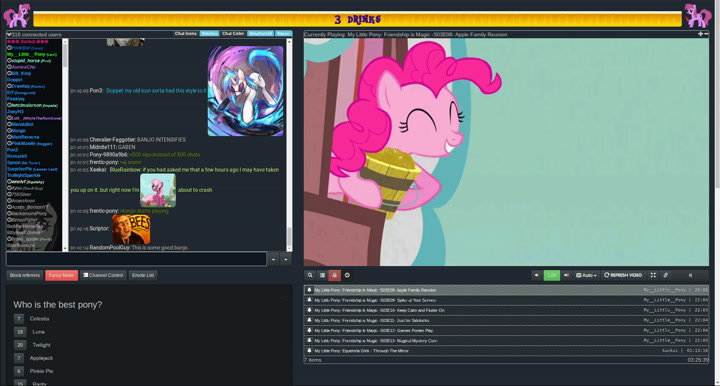The image size is (720, 386).
Task: Click the video player showing Pinkie Pie
Action: tap(506, 152)
